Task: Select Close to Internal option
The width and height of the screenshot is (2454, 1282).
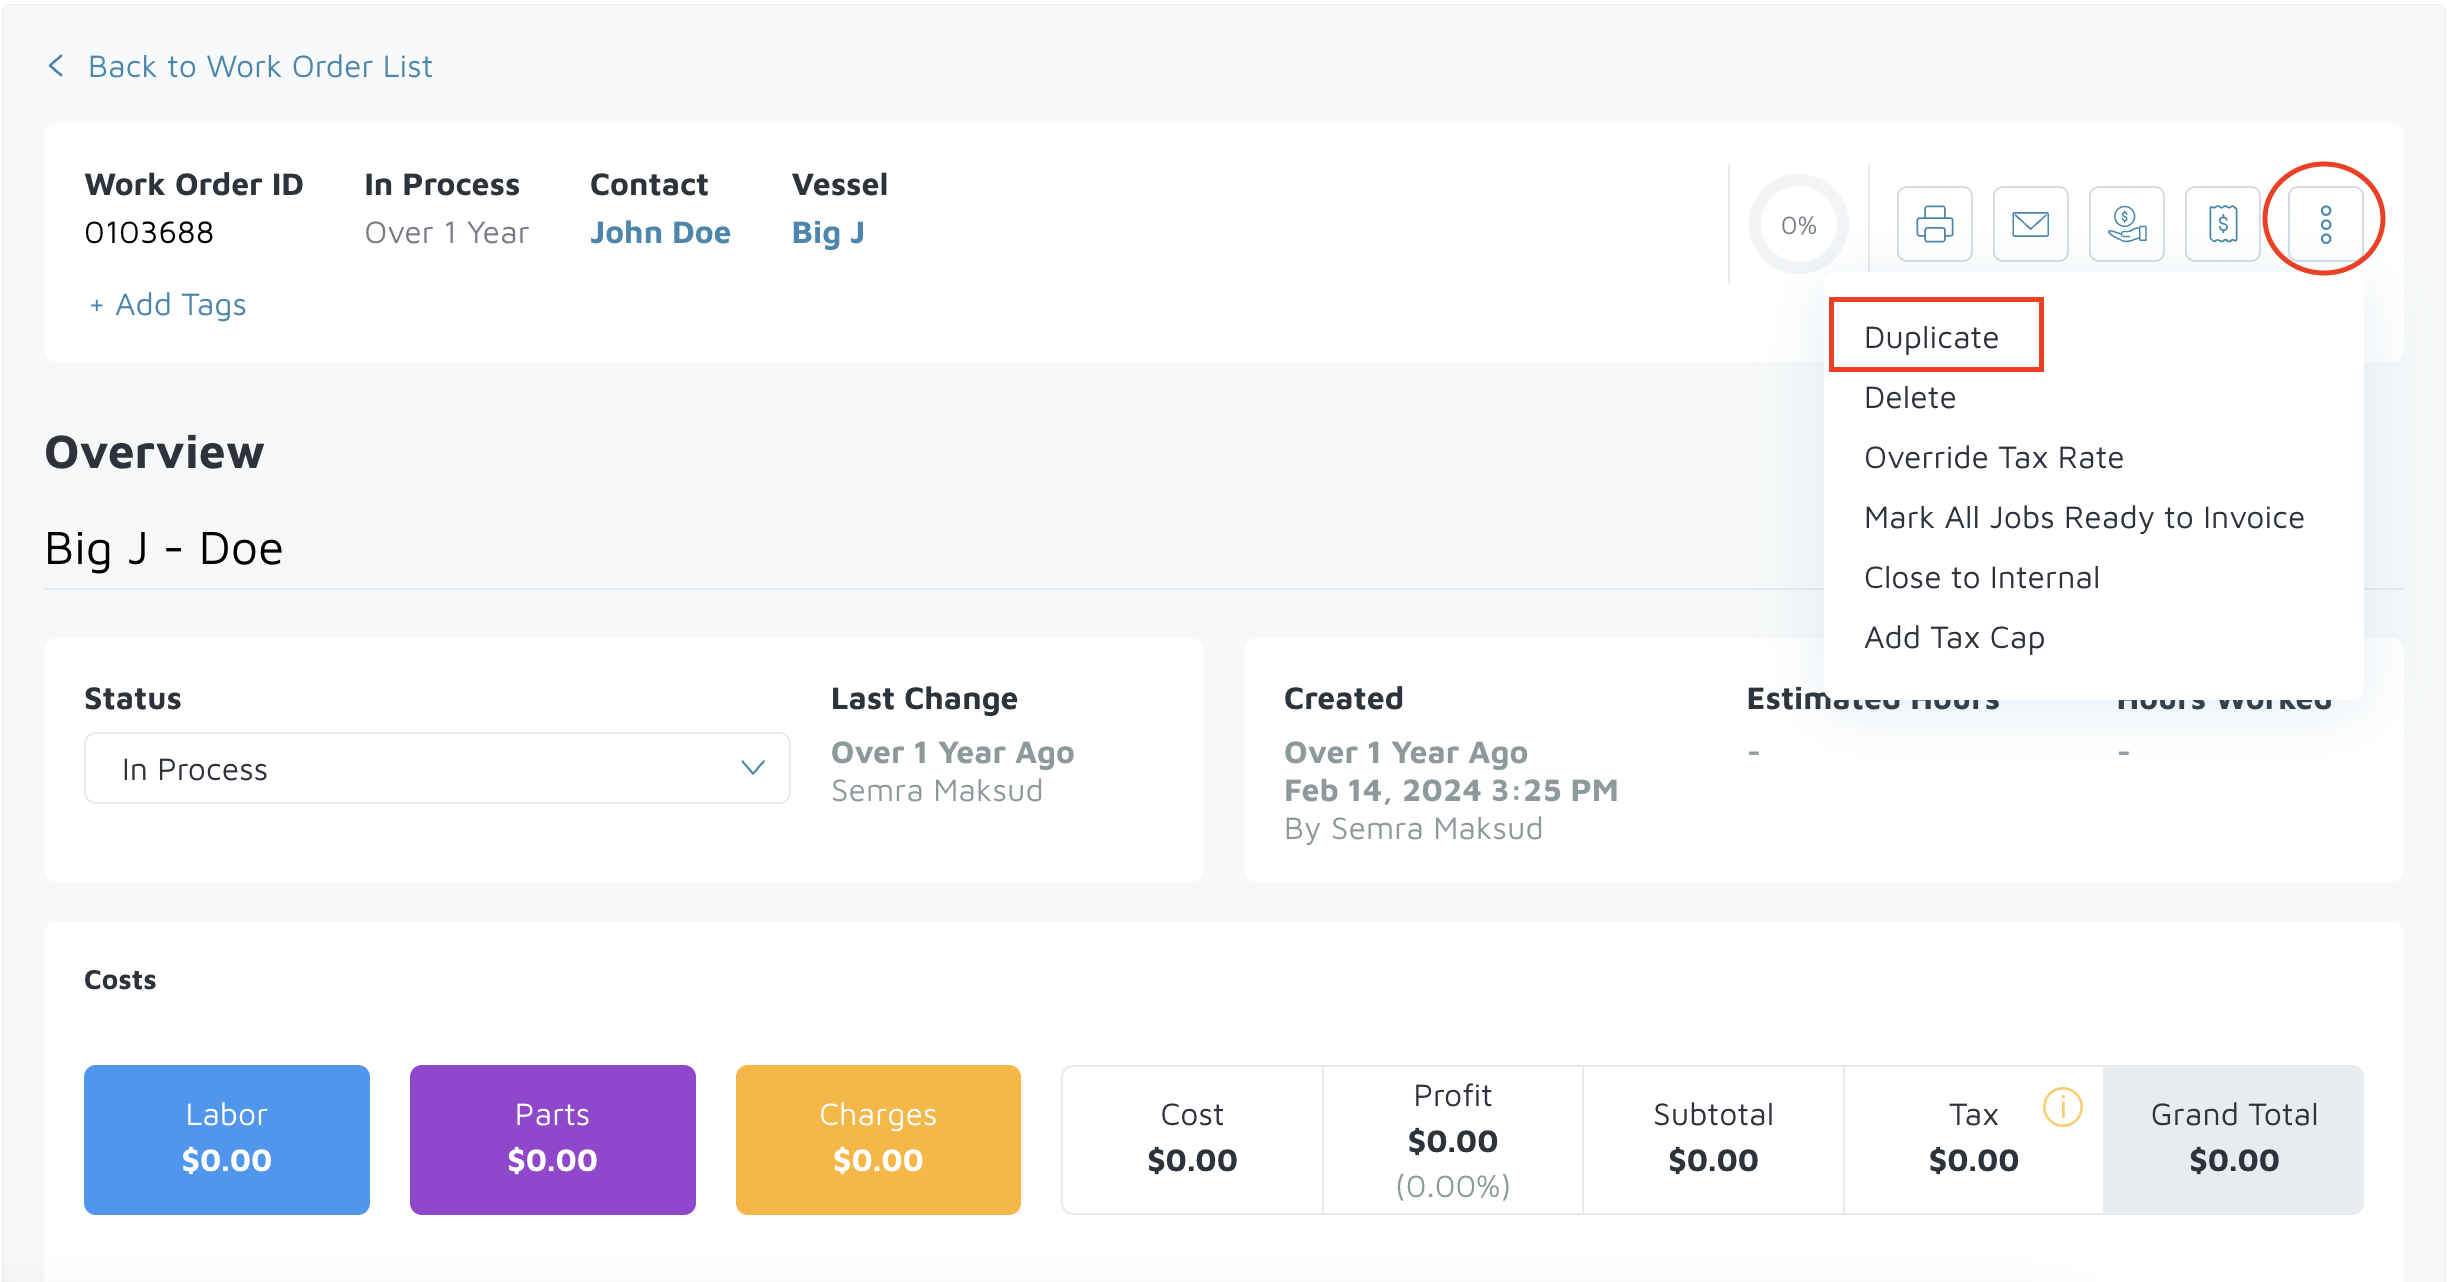Action: pos(1981,577)
